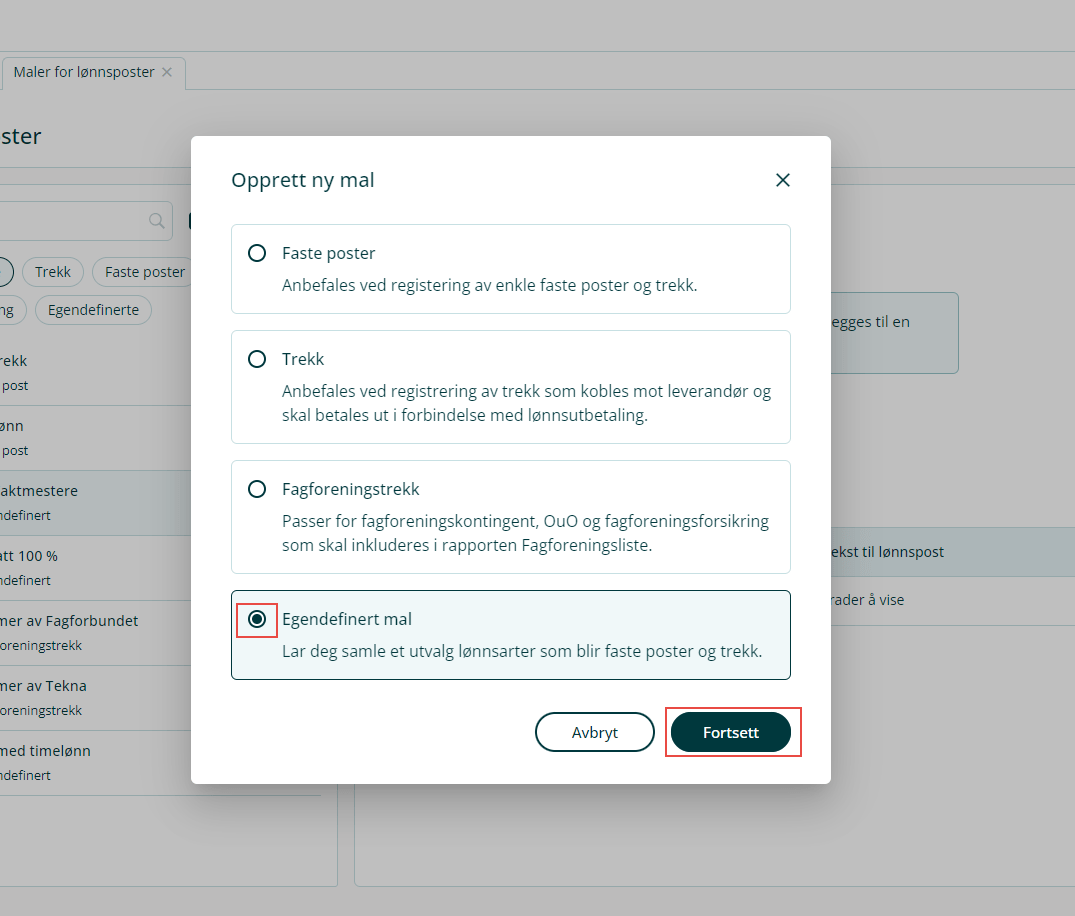Close the Maler for lønnsposter tab

(167, 72)
